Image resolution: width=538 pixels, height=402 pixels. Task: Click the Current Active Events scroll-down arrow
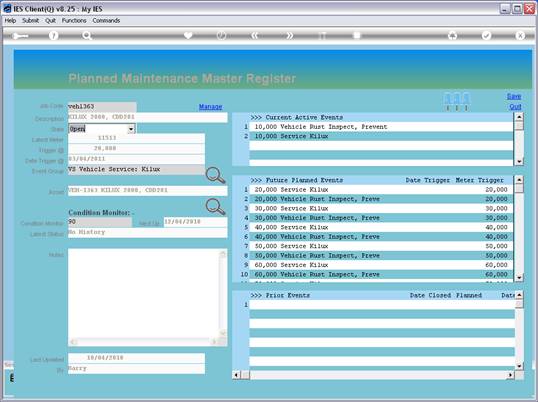(x=519, y=161)
